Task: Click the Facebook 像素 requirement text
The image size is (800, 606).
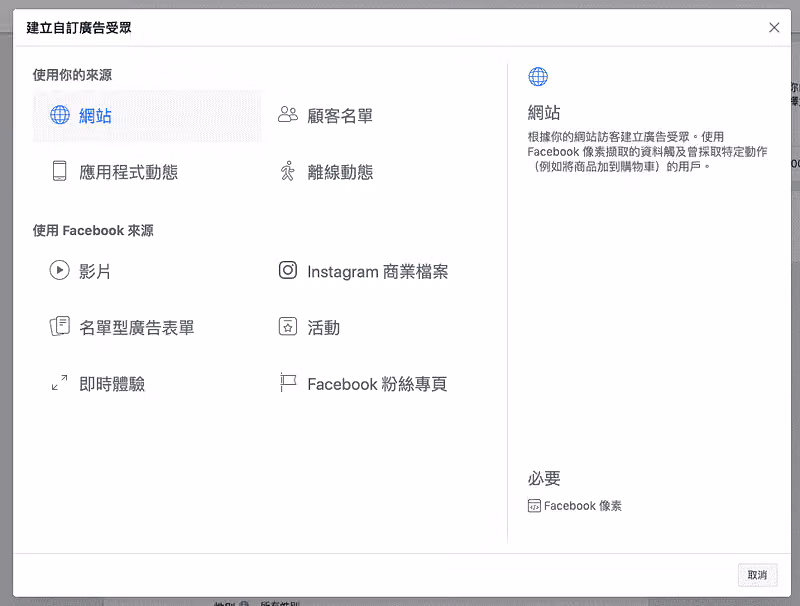Action: 583,506
